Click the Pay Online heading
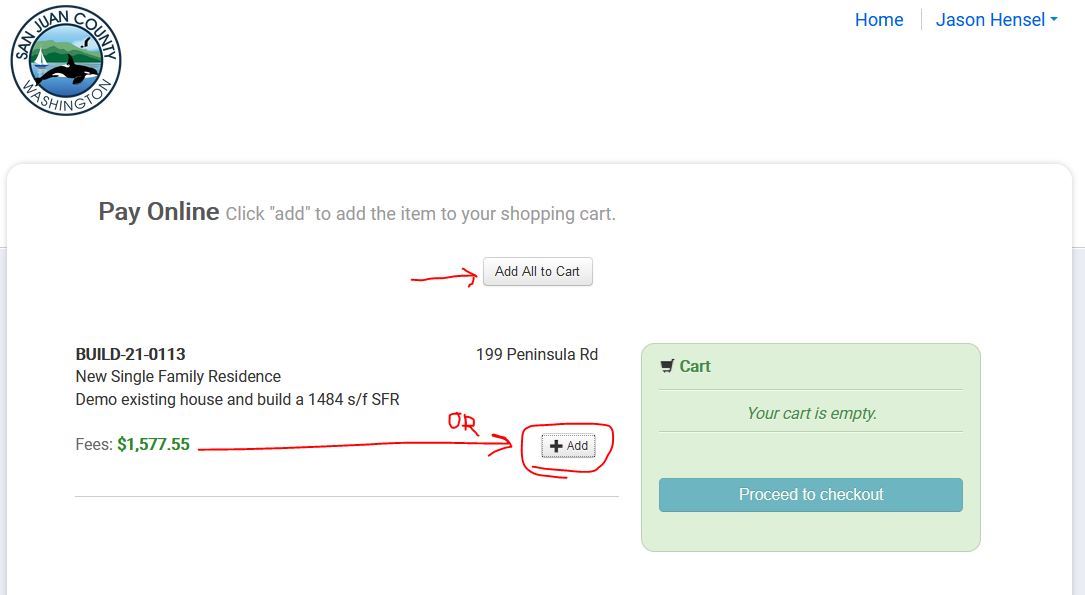The image size is (1085, 595). click(x=159, y=212)
